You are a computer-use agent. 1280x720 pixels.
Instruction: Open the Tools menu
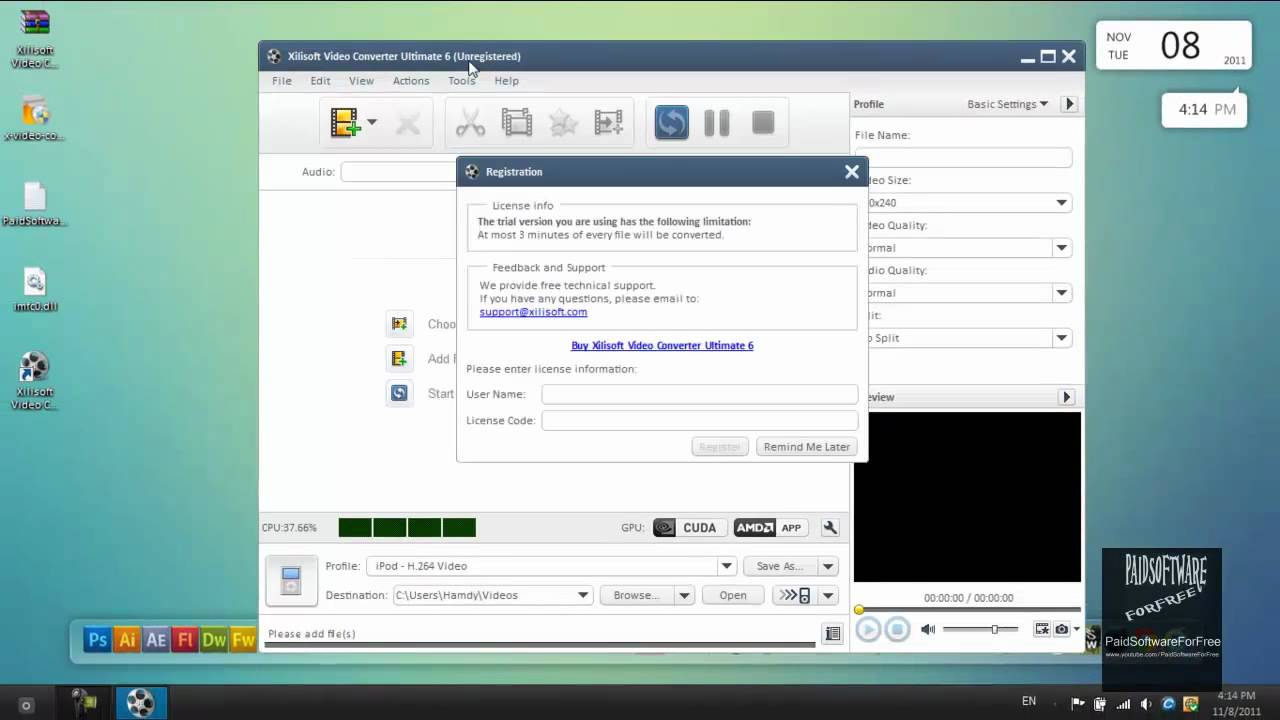click(462, 81)
